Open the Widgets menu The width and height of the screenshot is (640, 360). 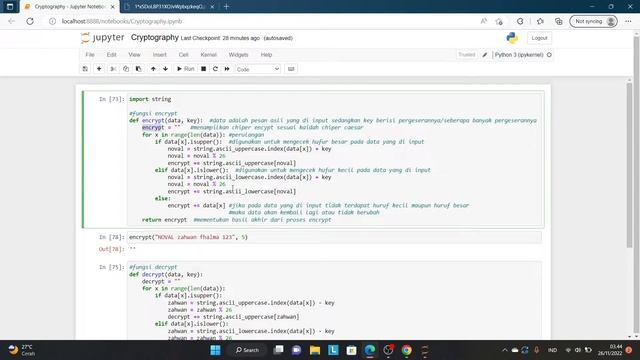pyautogui.click(x=238, y=55)
